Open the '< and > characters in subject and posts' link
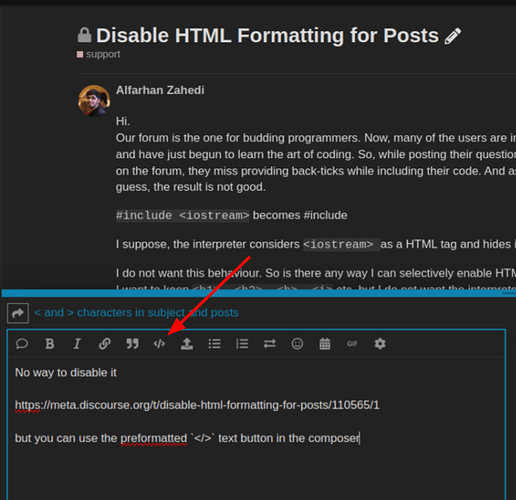516x500 pixels. point(136,312)
